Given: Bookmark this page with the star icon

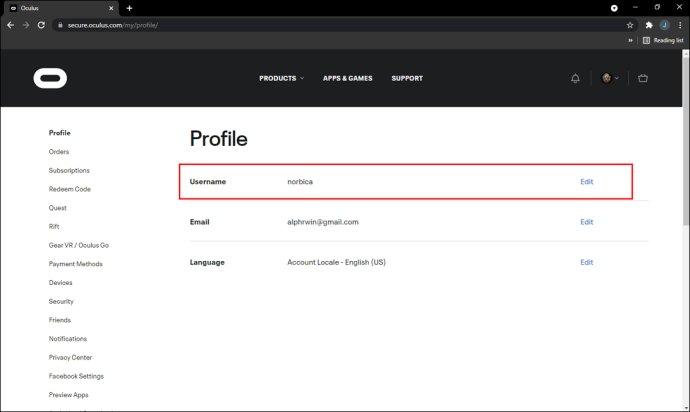Looking at the screenshot, I should point(630,25).
